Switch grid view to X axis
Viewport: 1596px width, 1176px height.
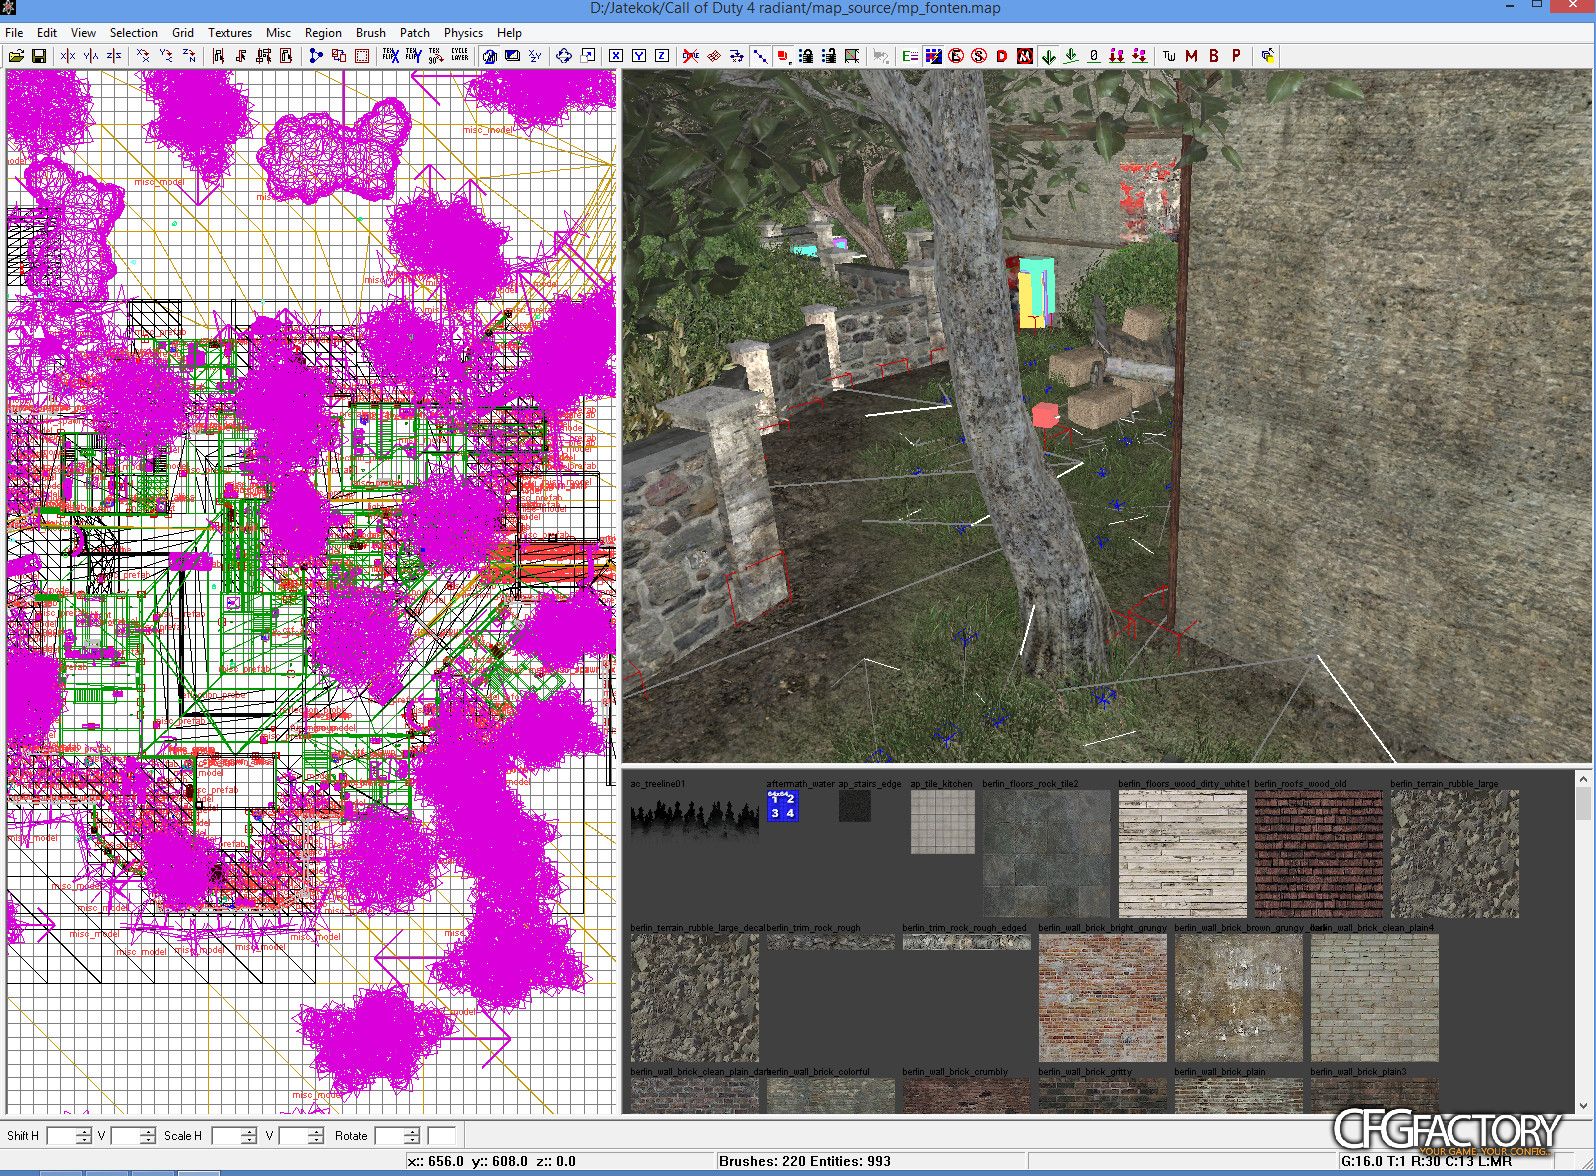click(x=615, y=56)
